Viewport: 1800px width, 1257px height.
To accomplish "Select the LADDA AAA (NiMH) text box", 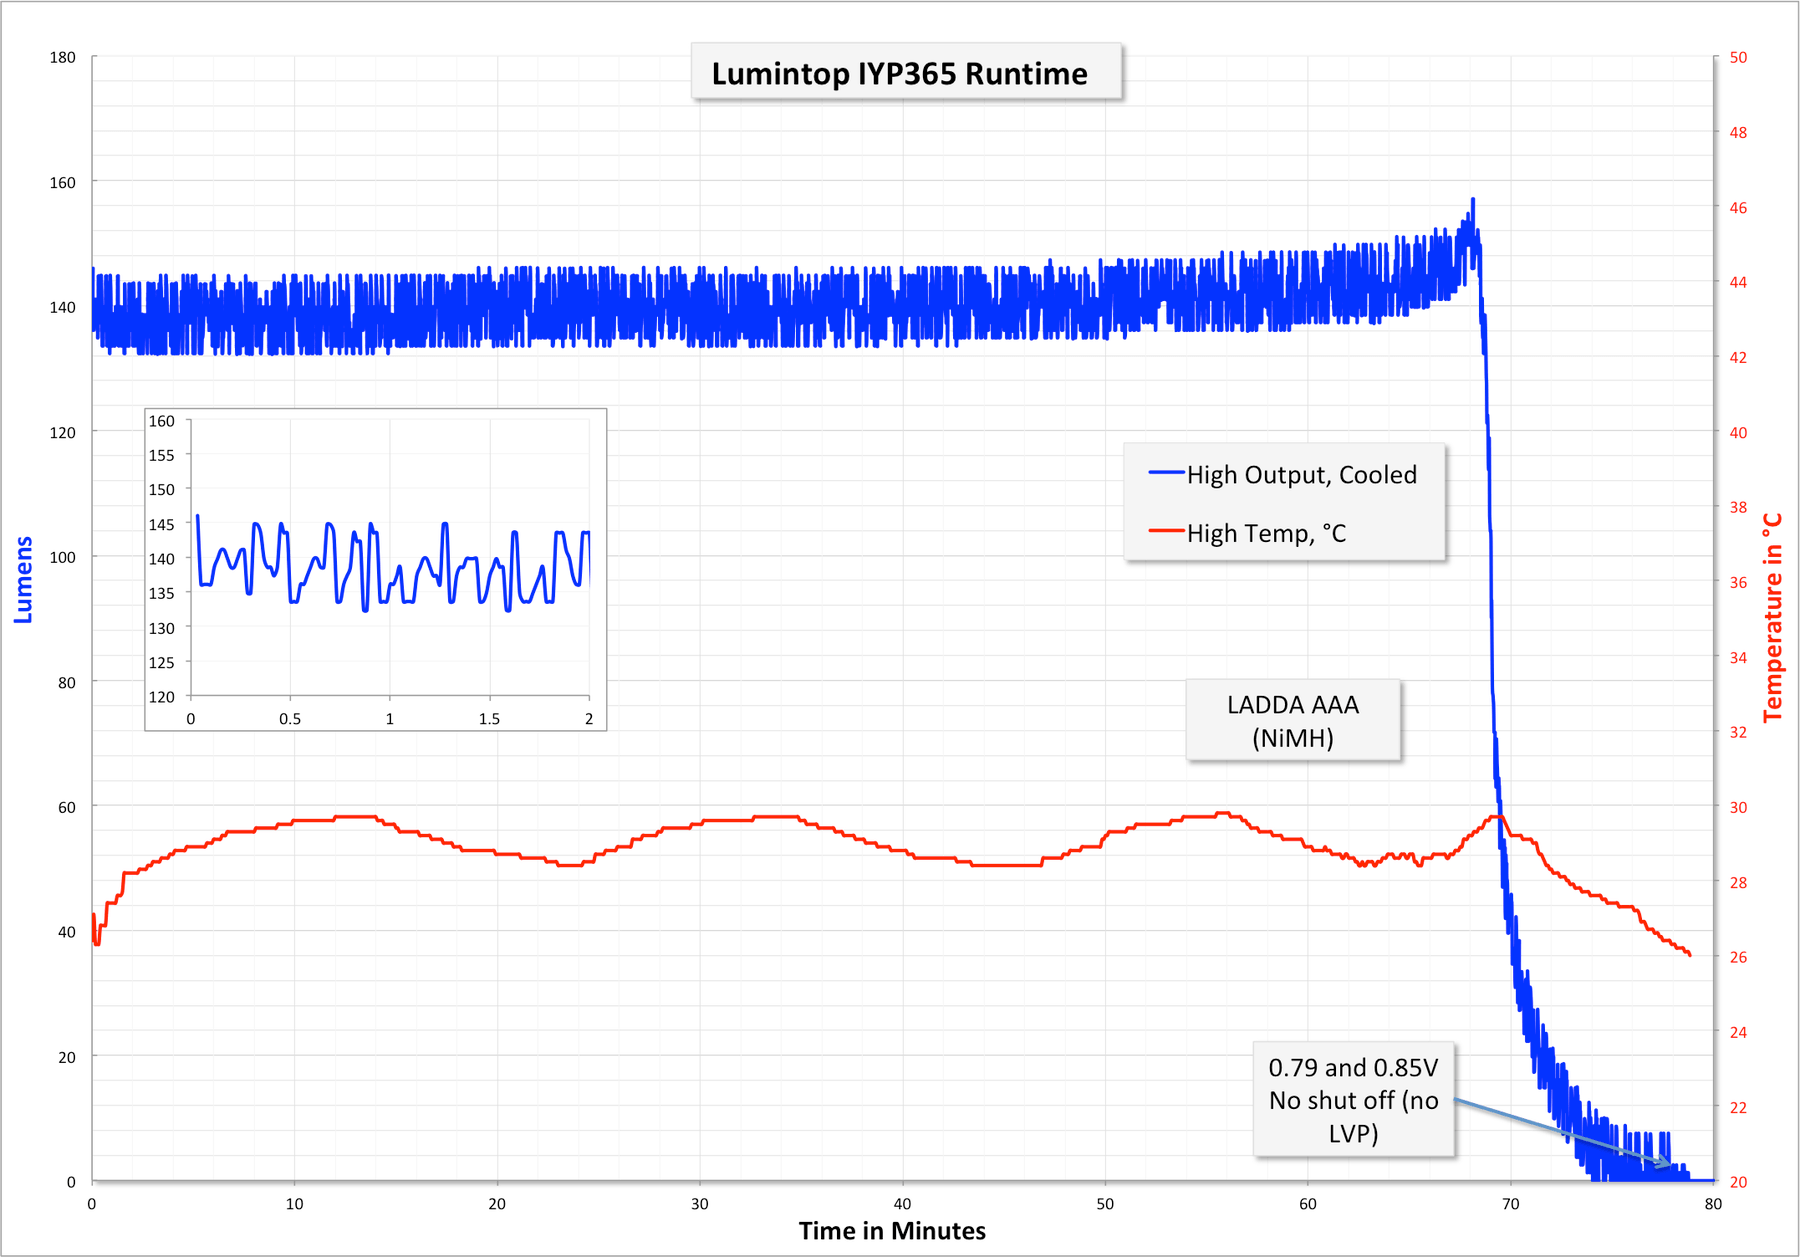I will (1292, 721).
